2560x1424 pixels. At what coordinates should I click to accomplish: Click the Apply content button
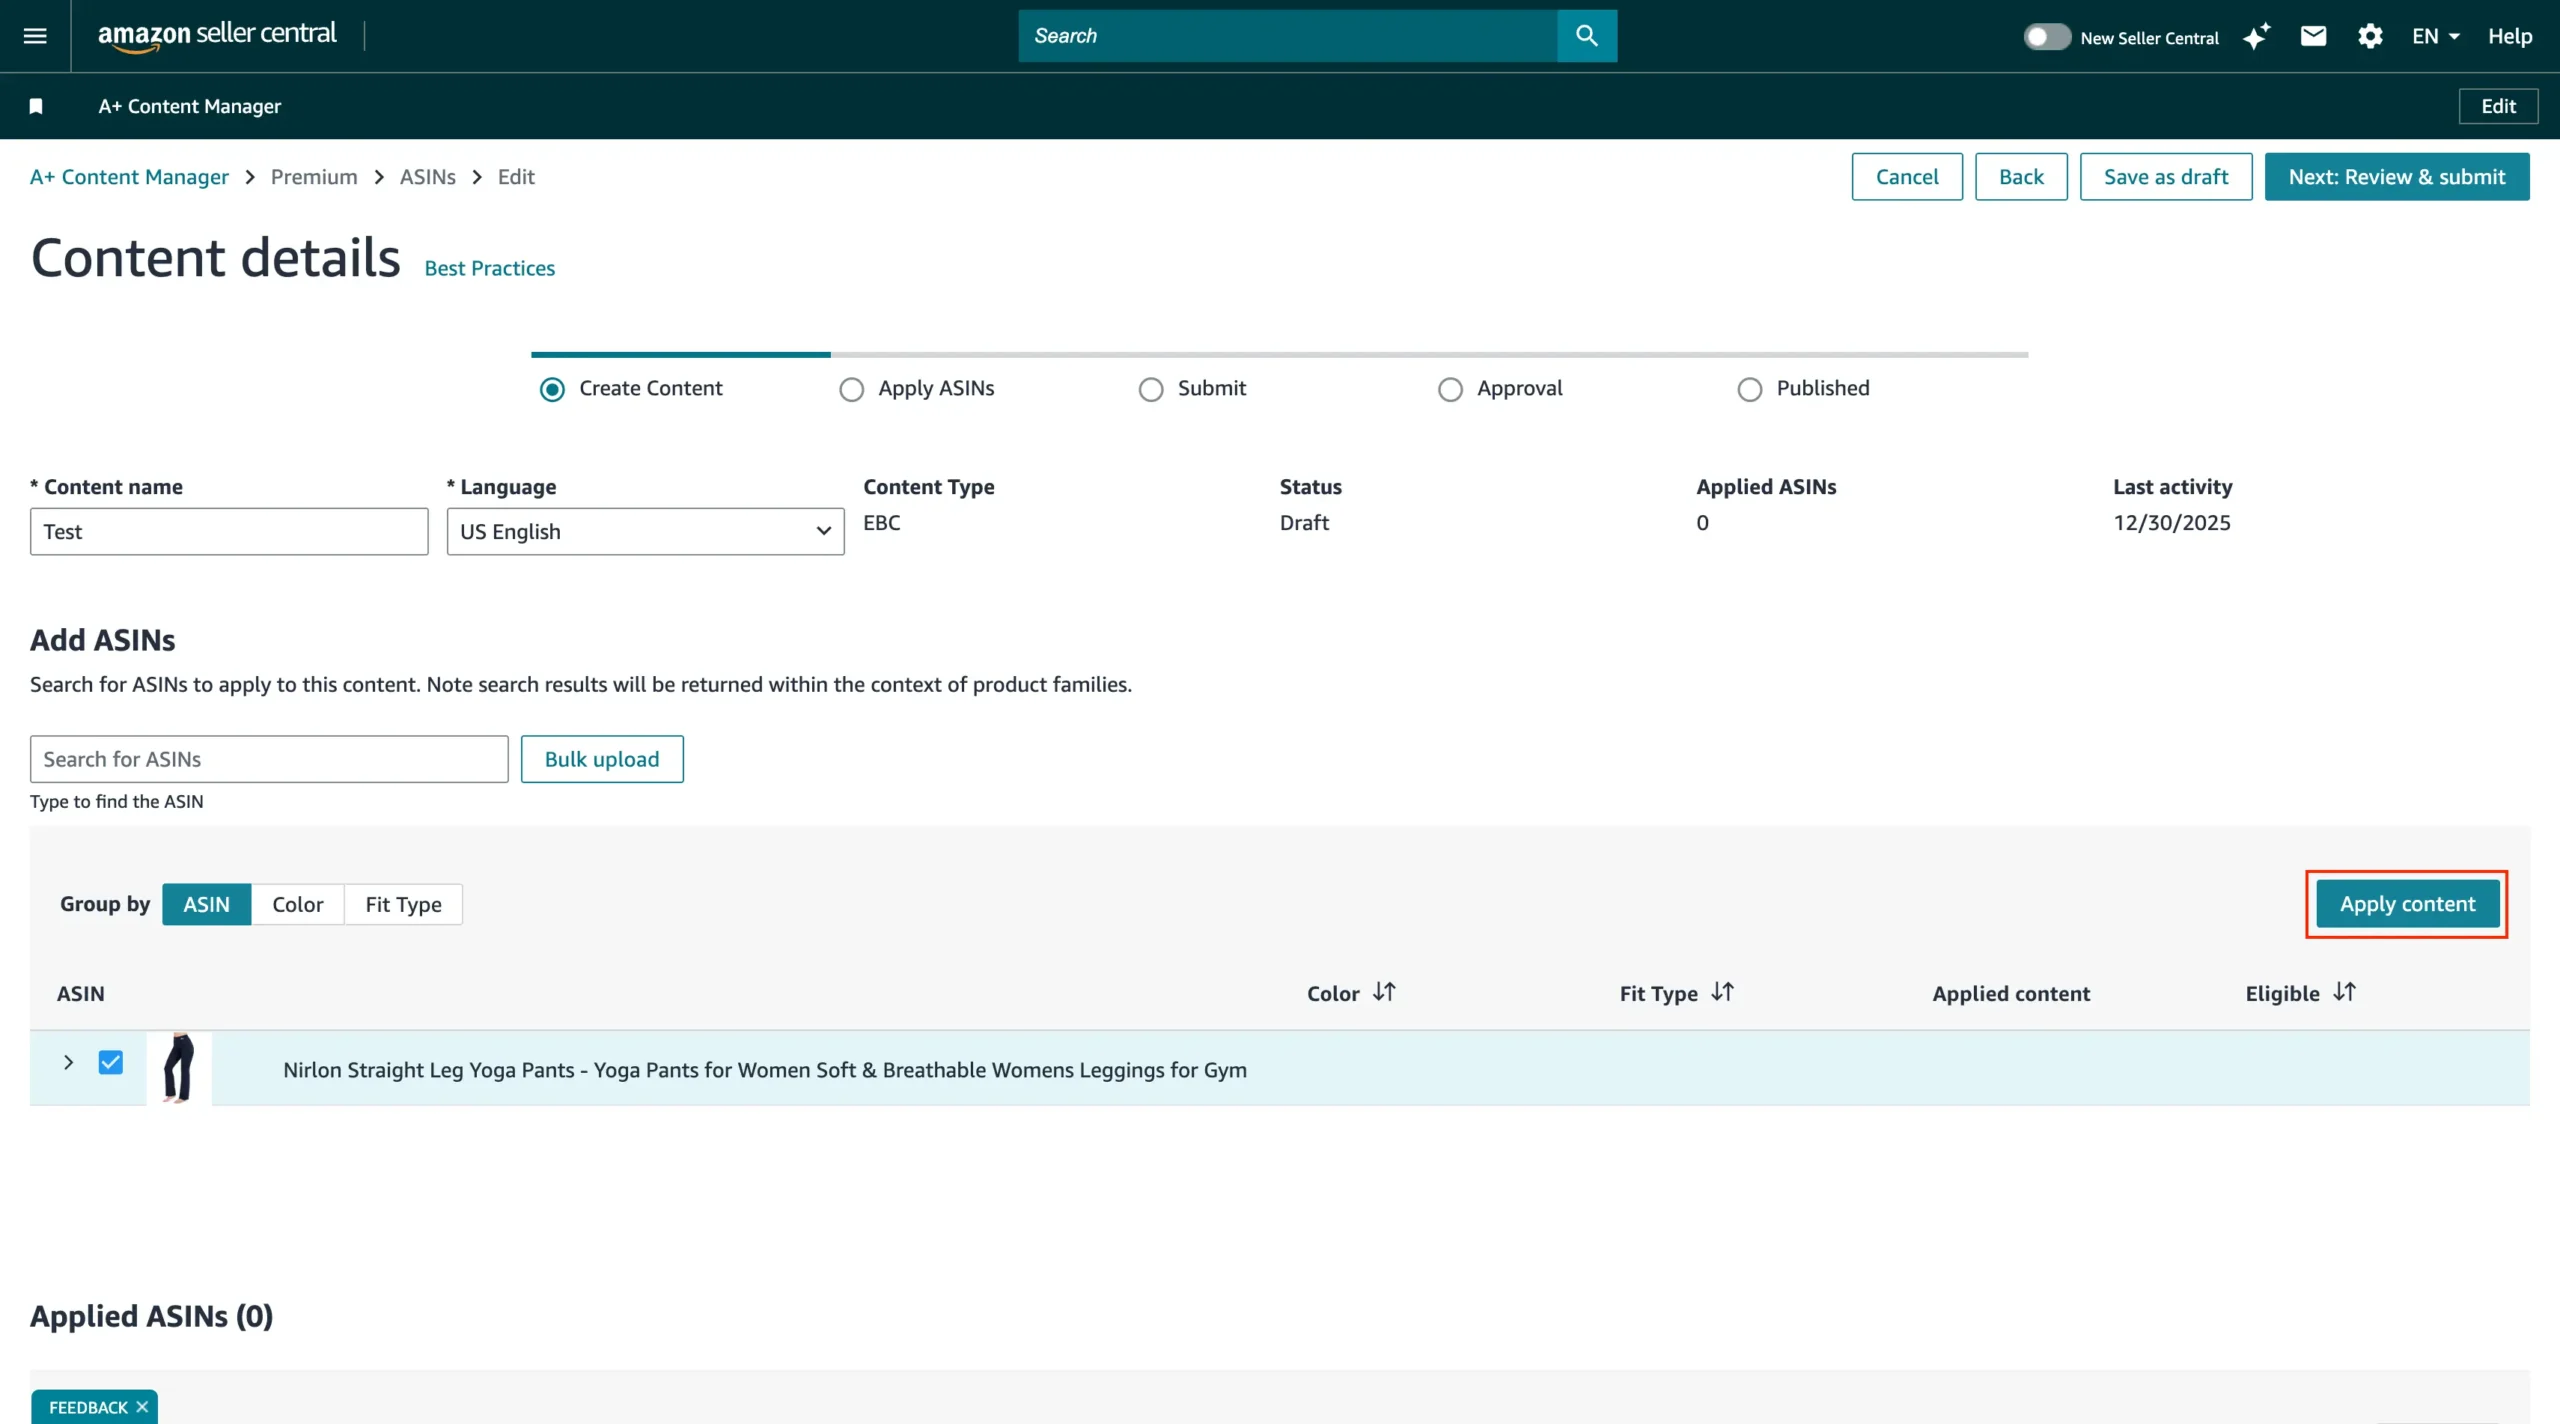pos(2406,904)
